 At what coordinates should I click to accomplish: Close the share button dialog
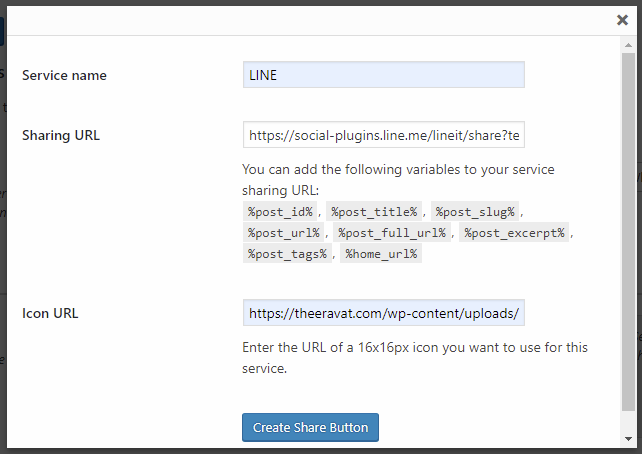[x=622, y=20]
